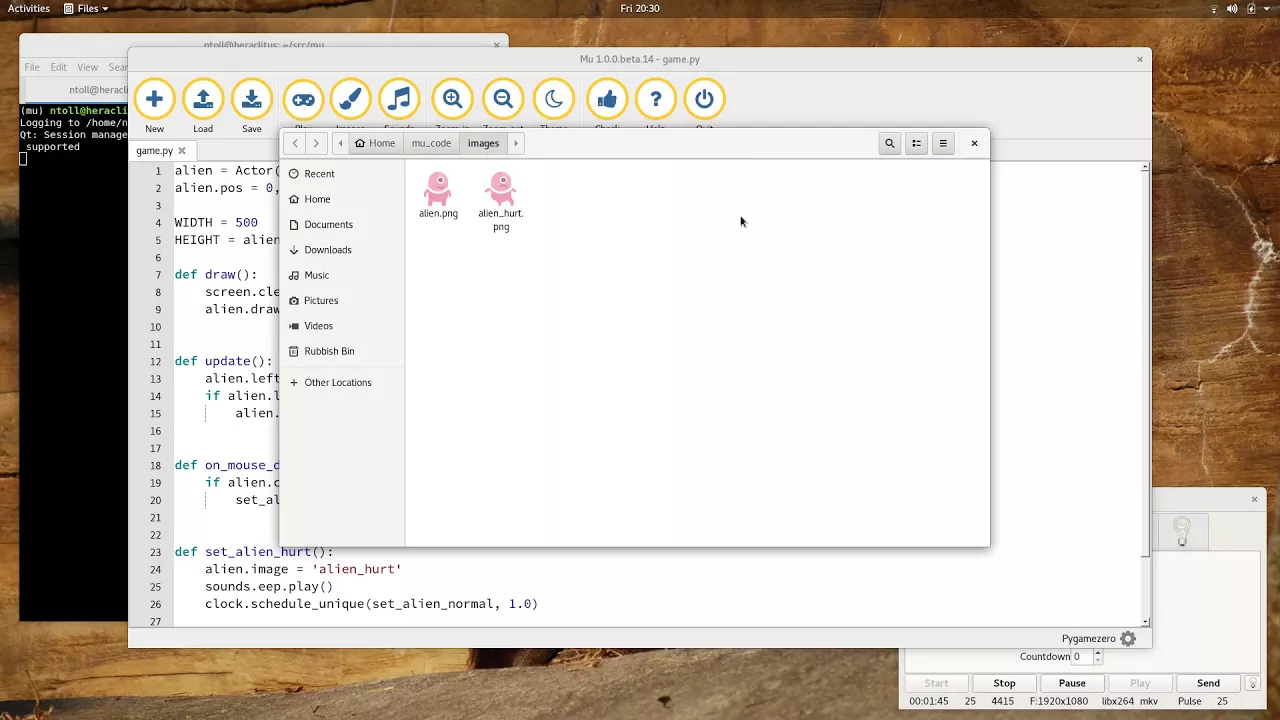
Task: Click the Stop recording button
Action: pos(1004,683)
